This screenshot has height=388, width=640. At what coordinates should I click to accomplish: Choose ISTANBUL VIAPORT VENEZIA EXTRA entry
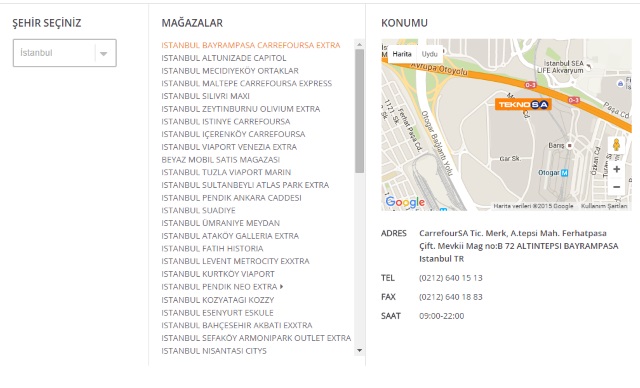coord(229,147)
